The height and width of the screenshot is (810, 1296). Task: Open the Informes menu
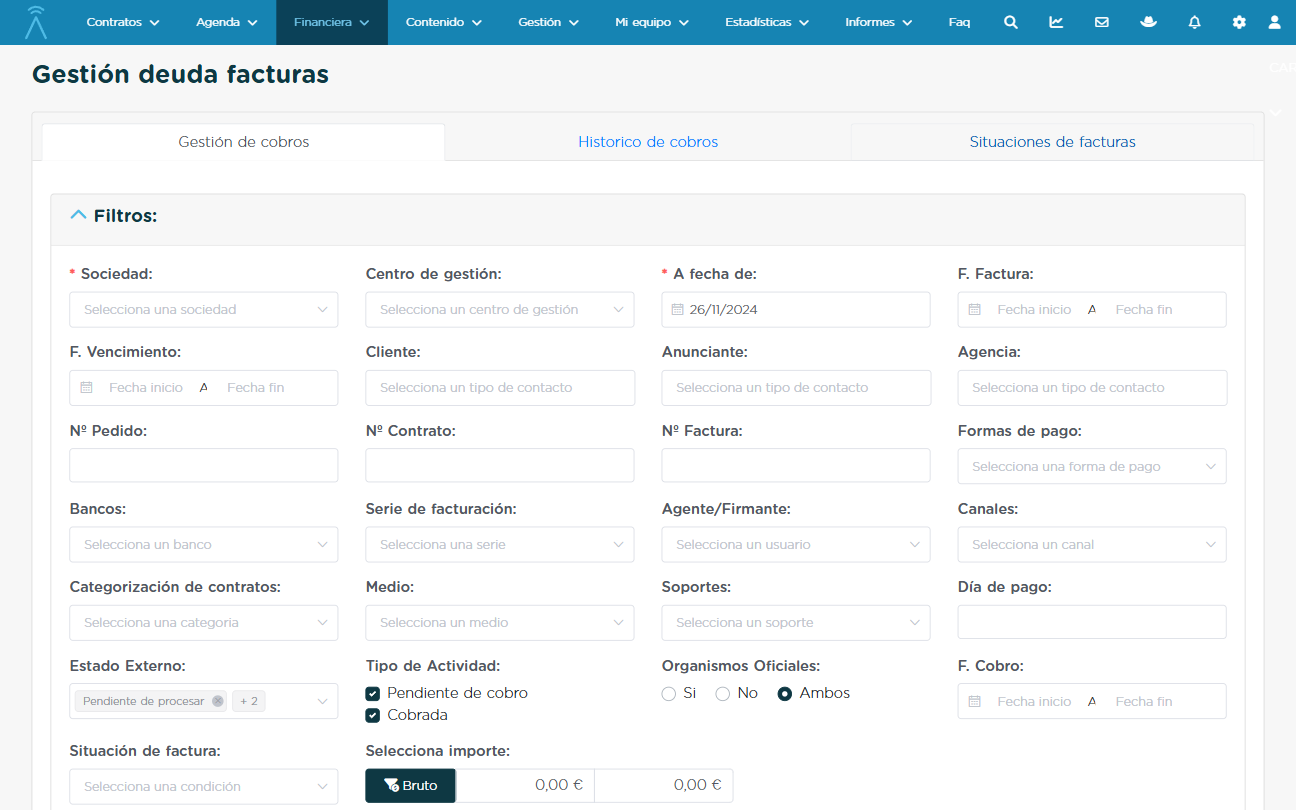point(878,22)
